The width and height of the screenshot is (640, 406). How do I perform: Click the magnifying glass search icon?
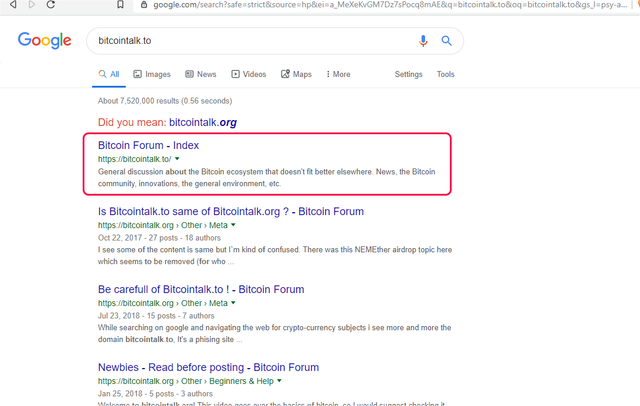point(447,41)
